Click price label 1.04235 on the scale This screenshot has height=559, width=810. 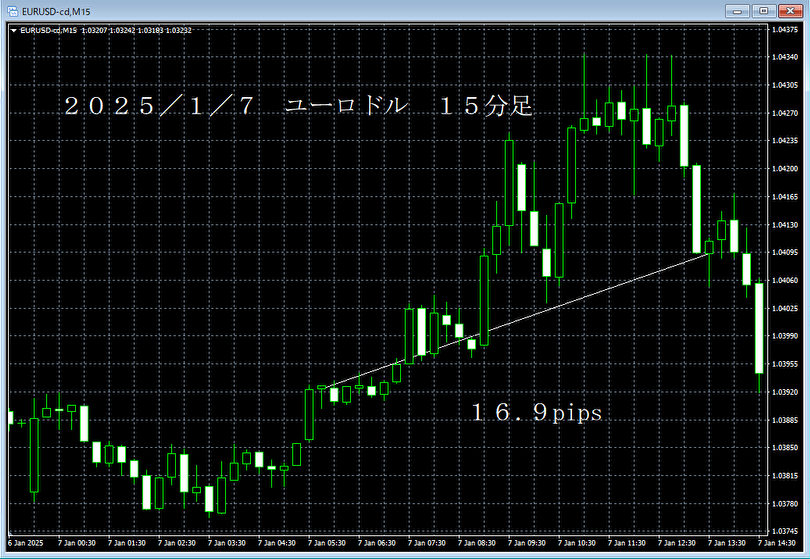[785, 141]
